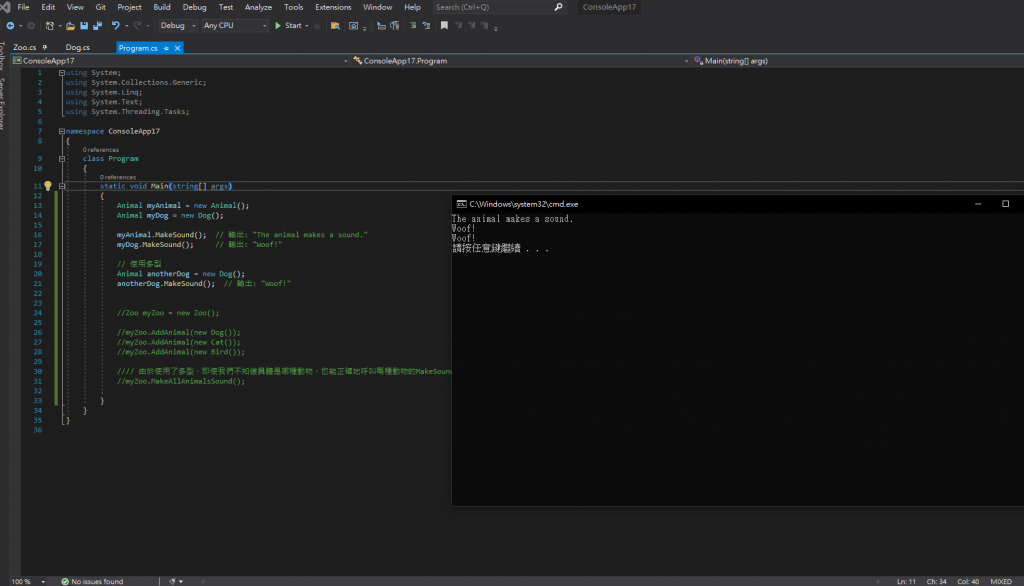This screenshot has width=1024, height=586.
Task: Collapse the static void Main method
Action: pyautogui.click(x=61, y=186)
